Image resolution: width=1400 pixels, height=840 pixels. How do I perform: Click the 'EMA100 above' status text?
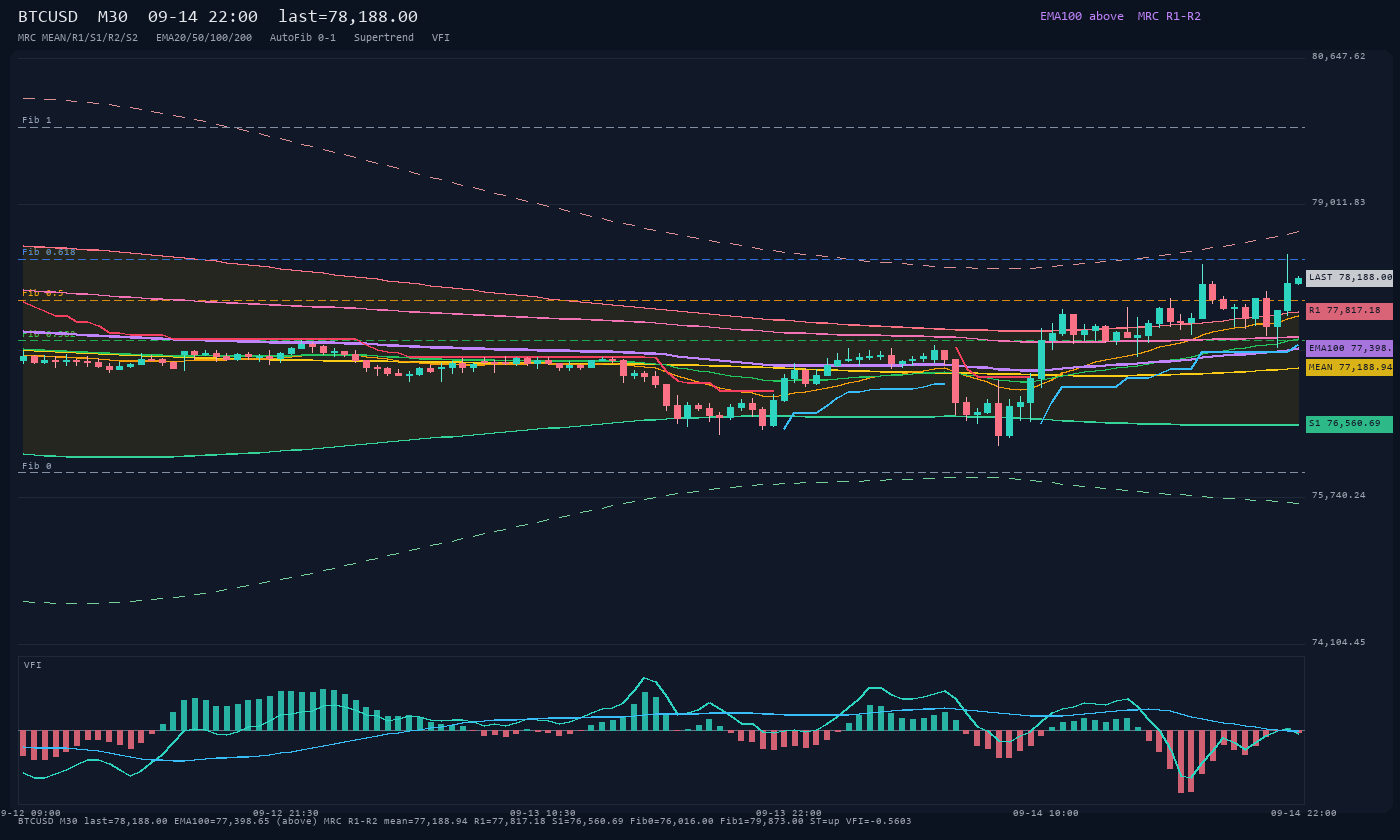coord(1081,16)
